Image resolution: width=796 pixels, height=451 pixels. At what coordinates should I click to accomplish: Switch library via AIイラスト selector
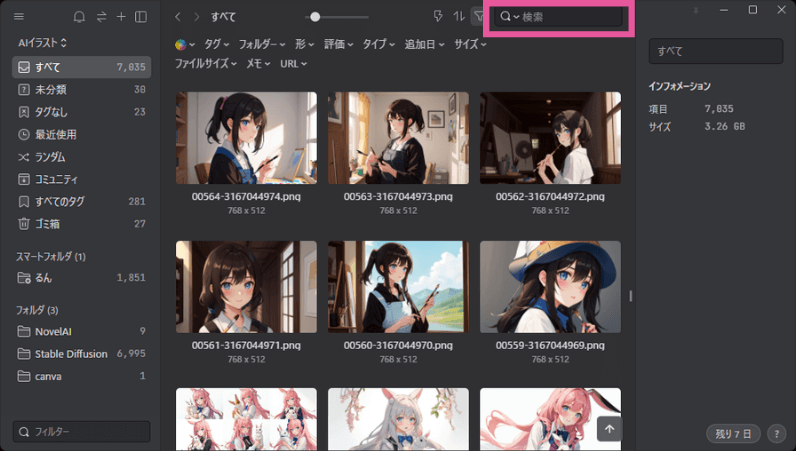coord(43,43)
